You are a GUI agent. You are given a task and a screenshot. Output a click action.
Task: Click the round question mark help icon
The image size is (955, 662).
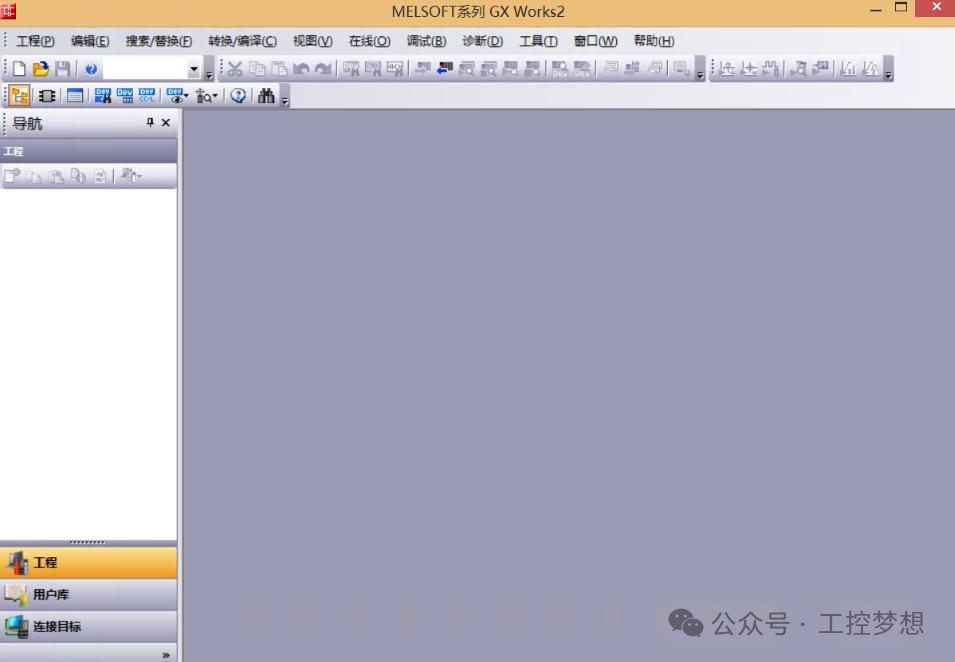pos(238,96)
